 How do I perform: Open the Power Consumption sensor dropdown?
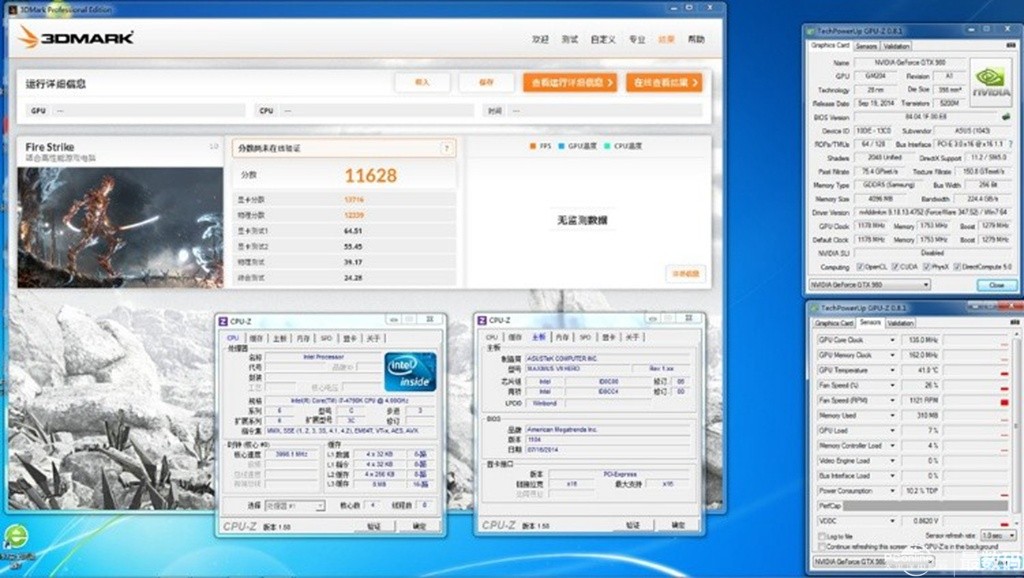click(892, 490)
